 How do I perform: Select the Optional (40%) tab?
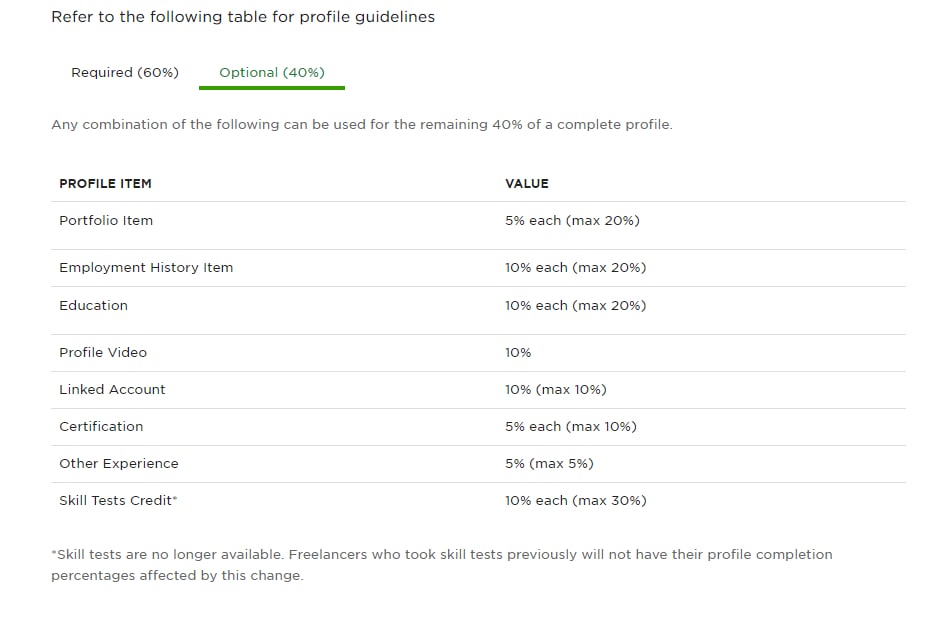tap(272, 73)
